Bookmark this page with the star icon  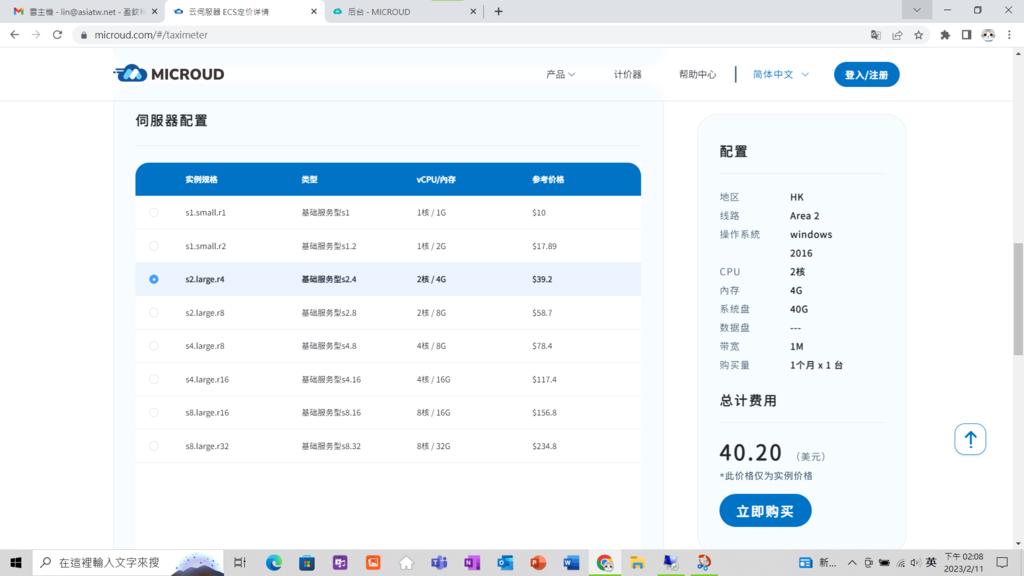click(918, 34)
